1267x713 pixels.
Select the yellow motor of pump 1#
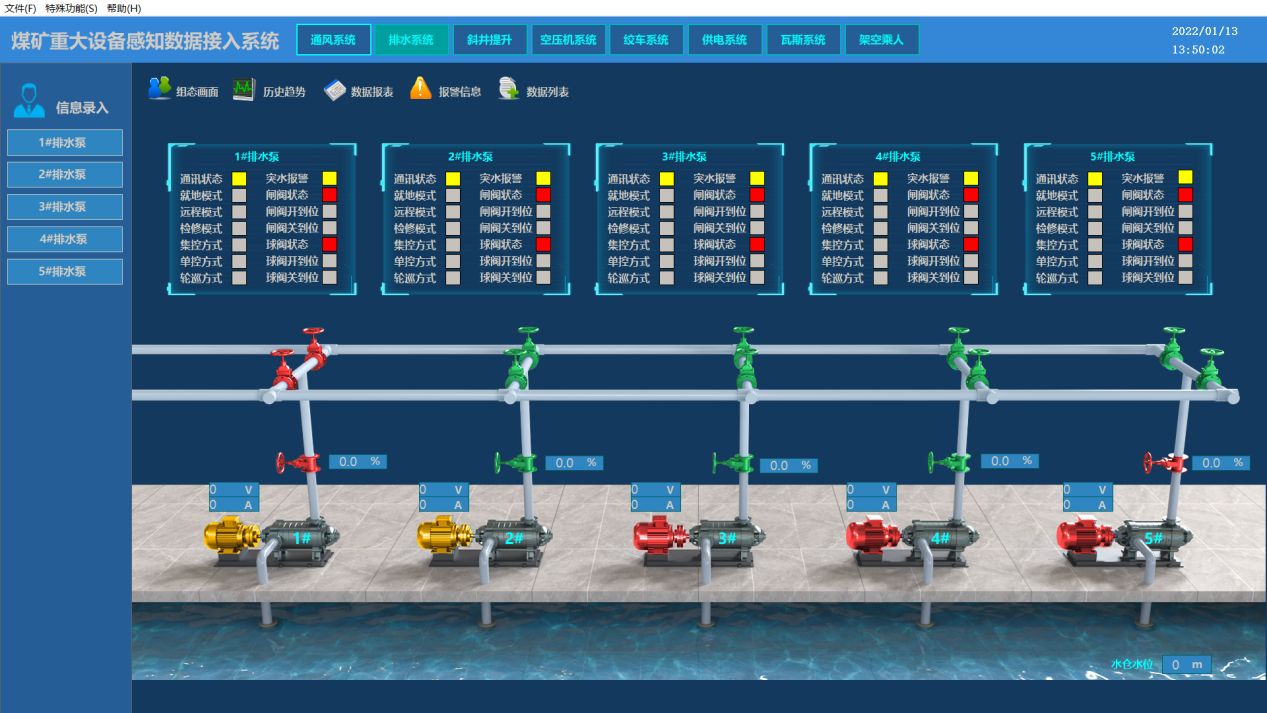(231, 535)
